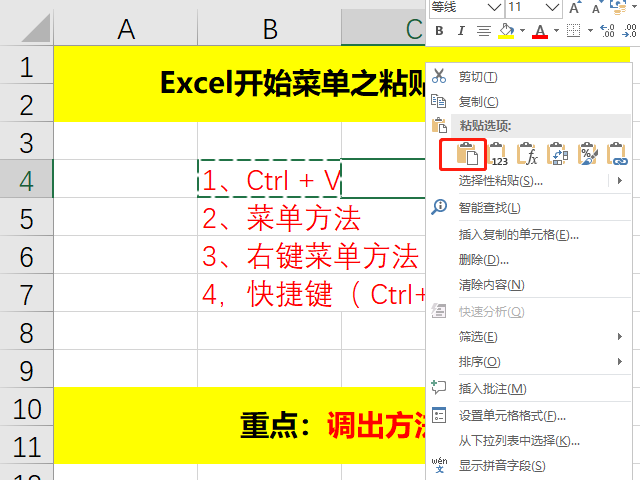Click the Excel开始菜单之粘贴 title cell
The image size is (640, 480).
240,84
